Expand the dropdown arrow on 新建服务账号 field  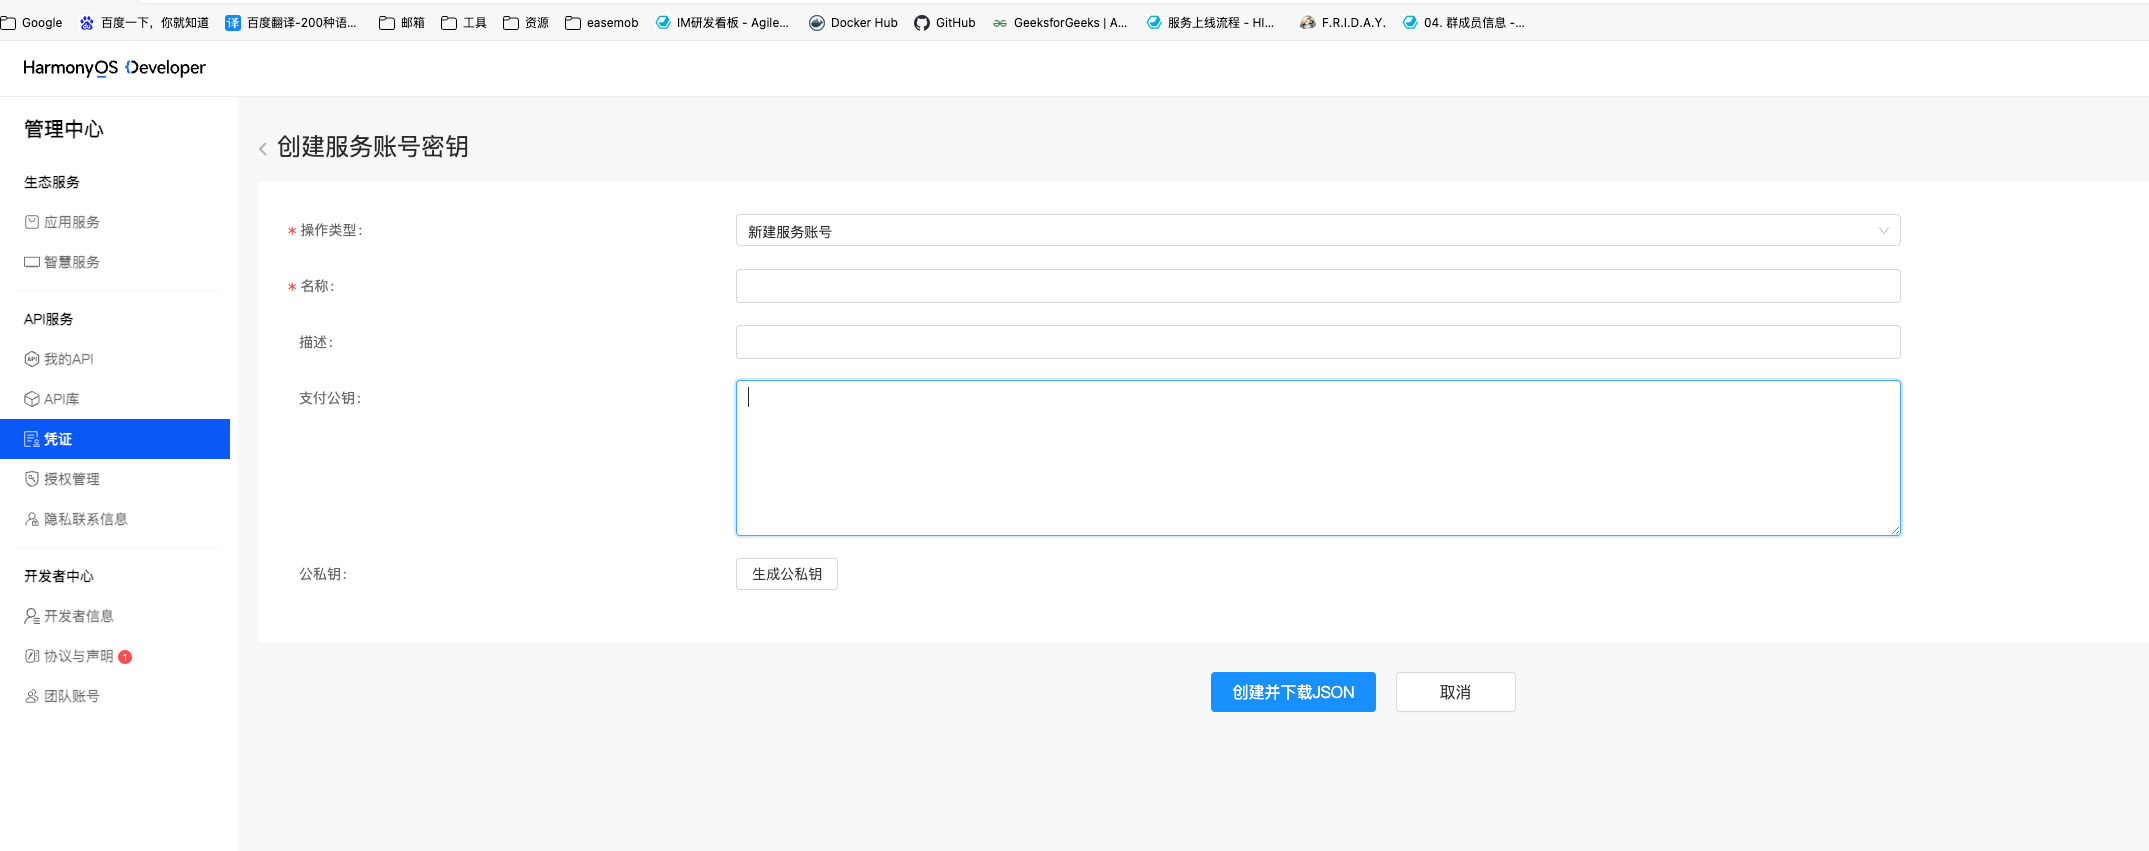(x=1883, y=231)
